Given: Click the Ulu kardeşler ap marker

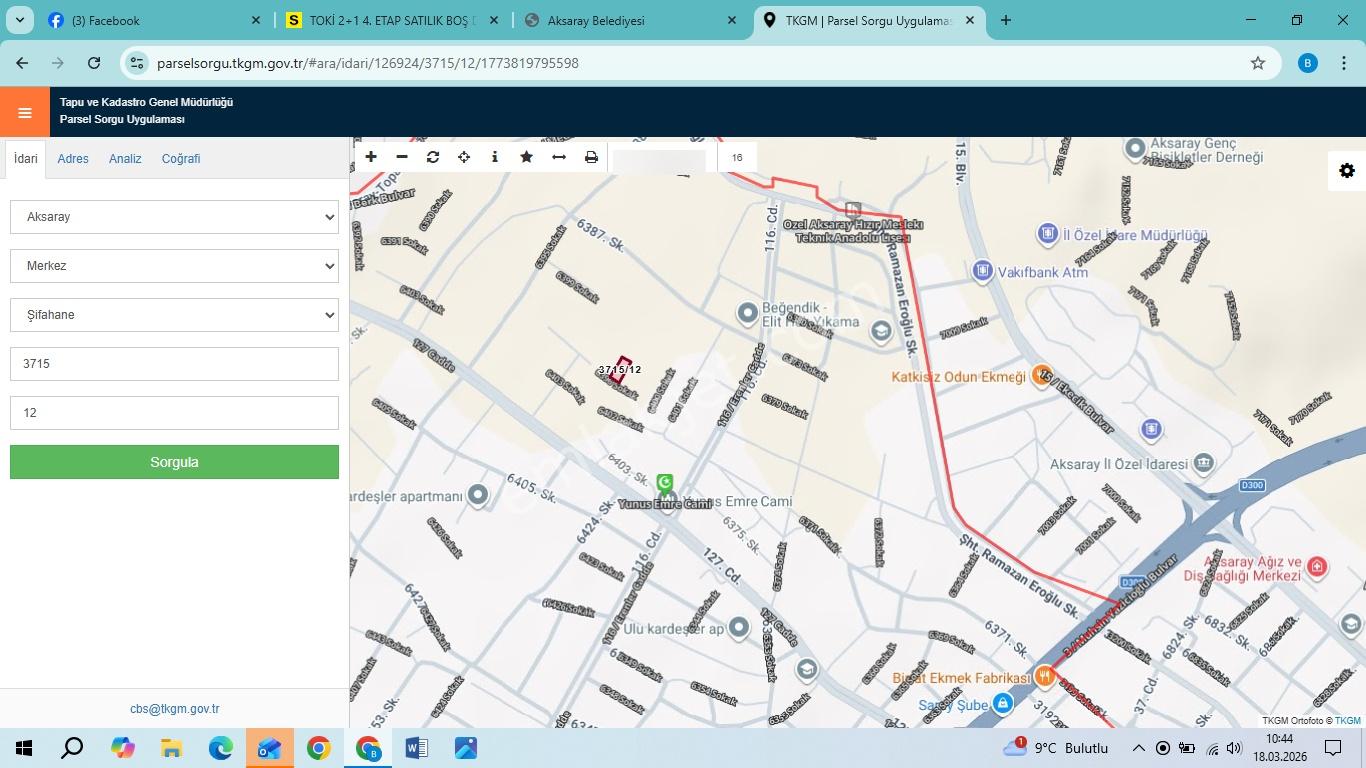Looking at the screenshot, I should [x=738, y=627].
